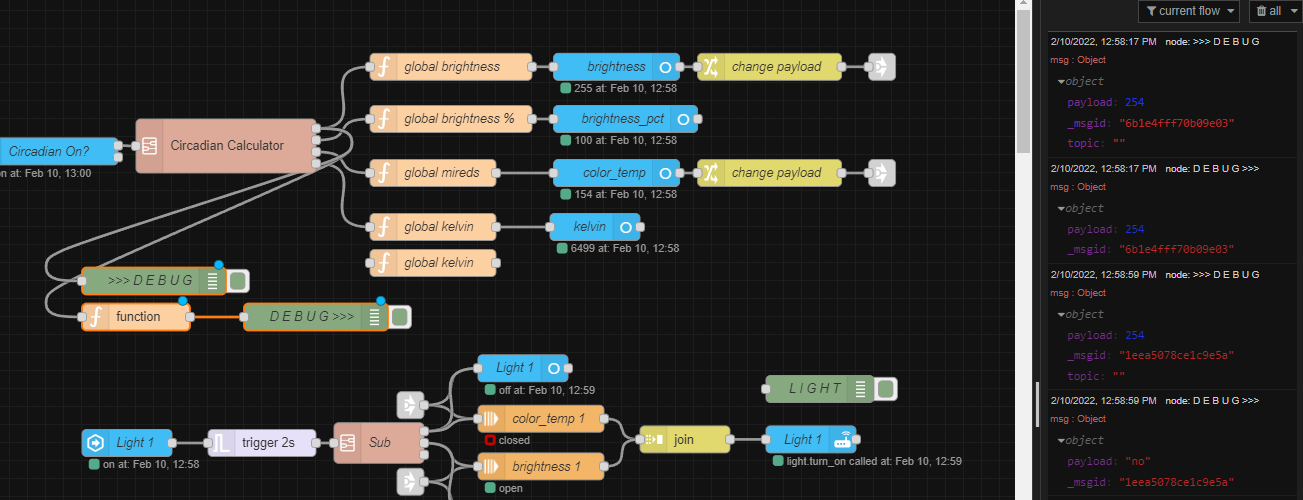Click the trigger 2s node
1303x500 pixels.
[x=262, y=443]
